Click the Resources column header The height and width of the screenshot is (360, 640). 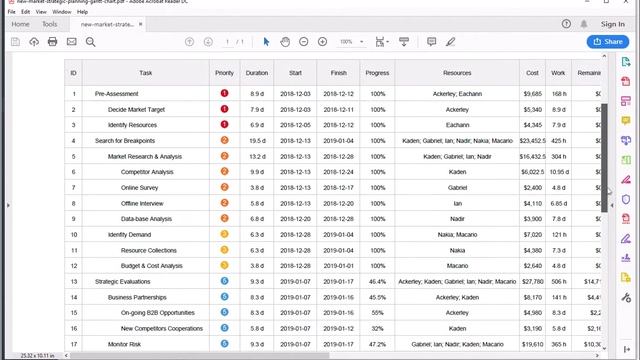457,73
